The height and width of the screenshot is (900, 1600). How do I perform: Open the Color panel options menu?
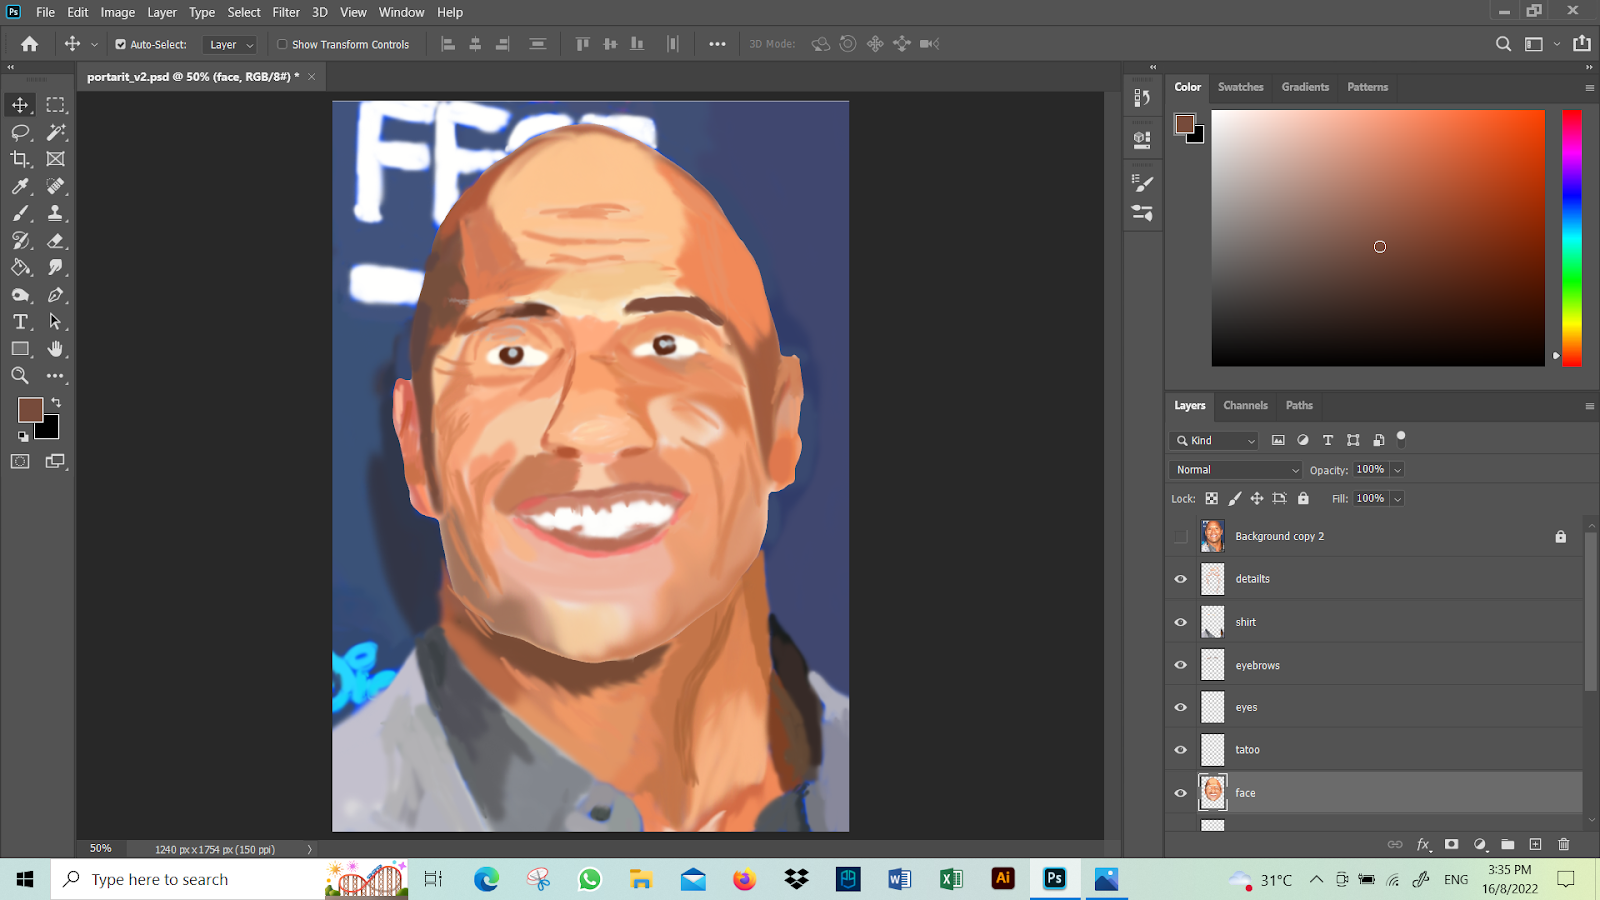tap(1589, 88)
